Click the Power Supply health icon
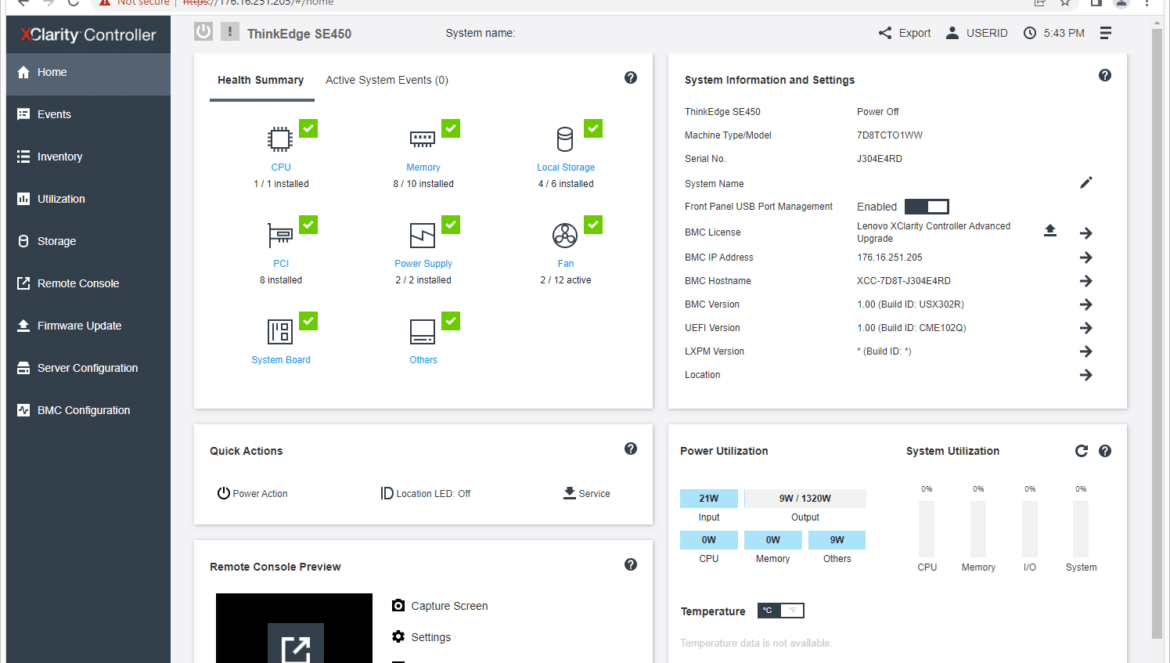Screen dimensions: 1170x663 coord(422,236)
